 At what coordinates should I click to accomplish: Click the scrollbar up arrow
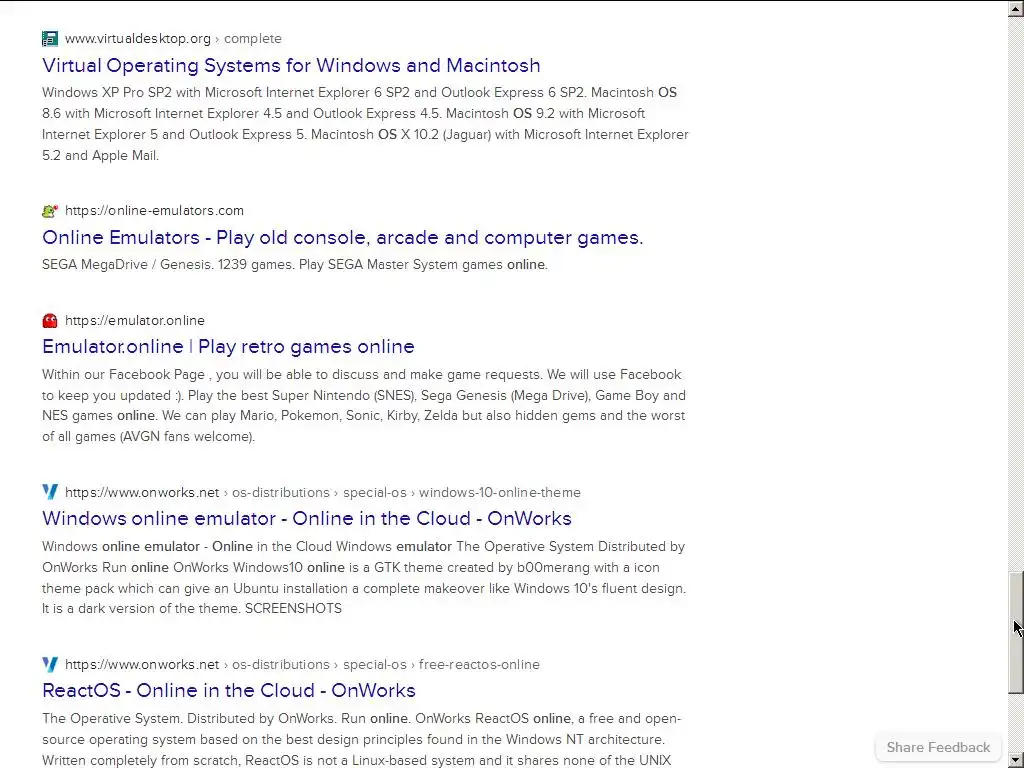(1016, 8)
